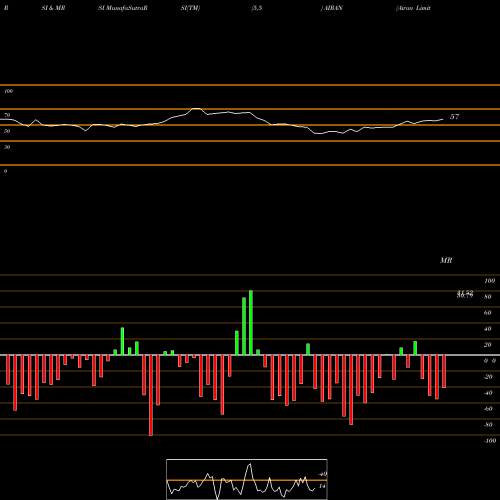Click the "14" value in mini chart
500x500 pixels.
point(322,486)
